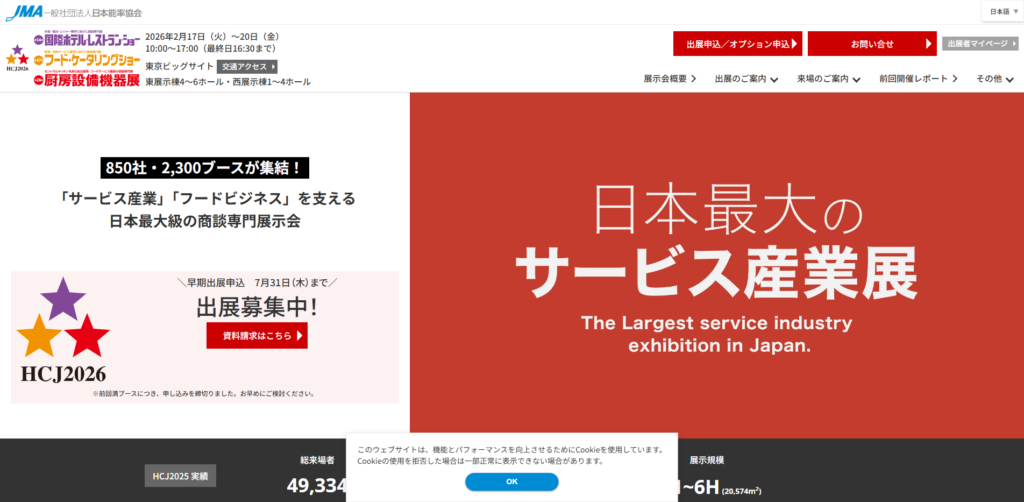Image resolution: width=1024 pixels, height=502 pixels.
Task: Click the お問い合せ button
Action: [x=872, y=44]
